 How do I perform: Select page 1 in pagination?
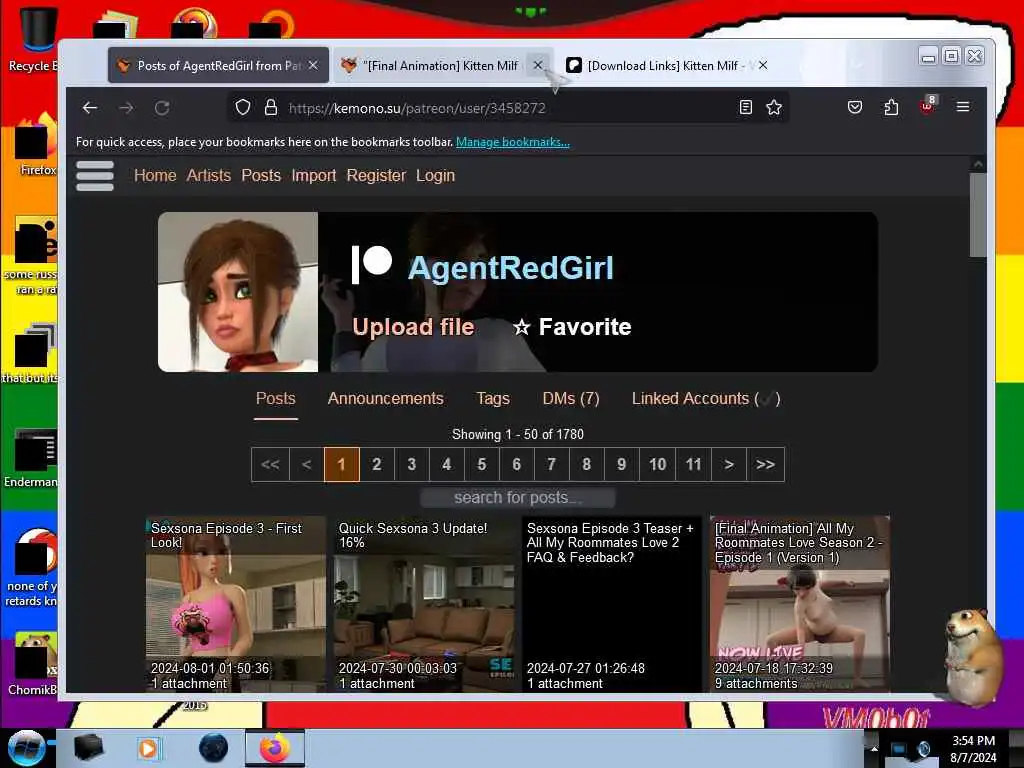(341, 464)
